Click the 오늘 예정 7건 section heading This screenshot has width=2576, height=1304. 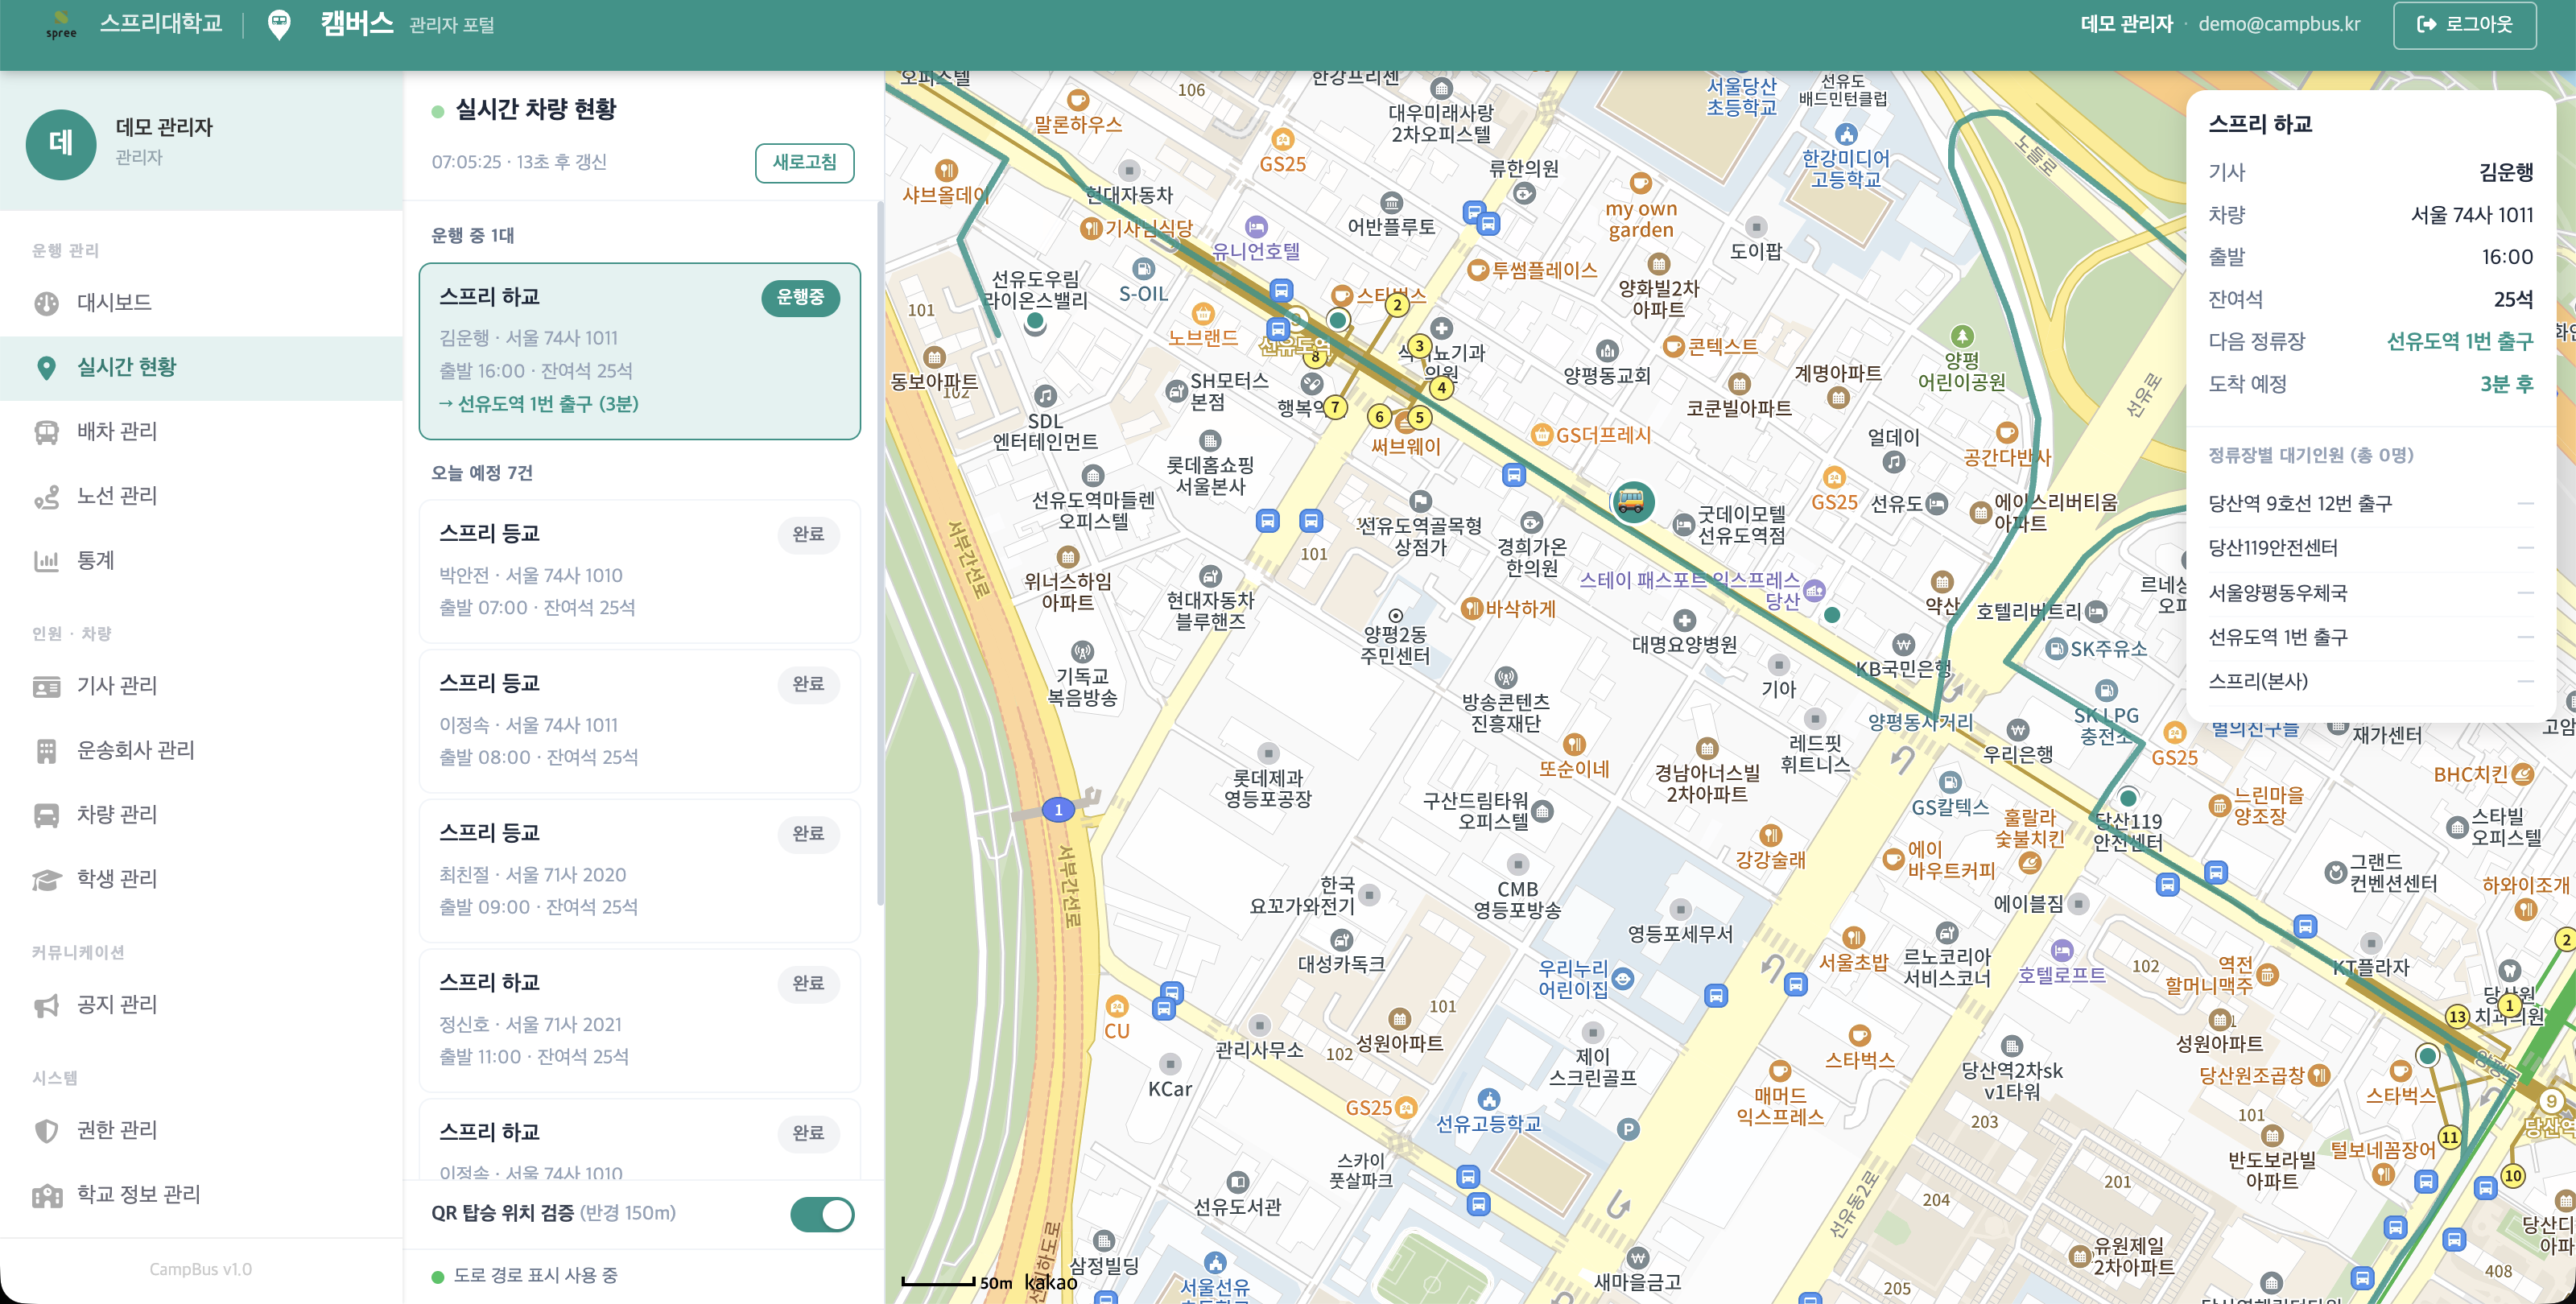[x=482, y=473]
